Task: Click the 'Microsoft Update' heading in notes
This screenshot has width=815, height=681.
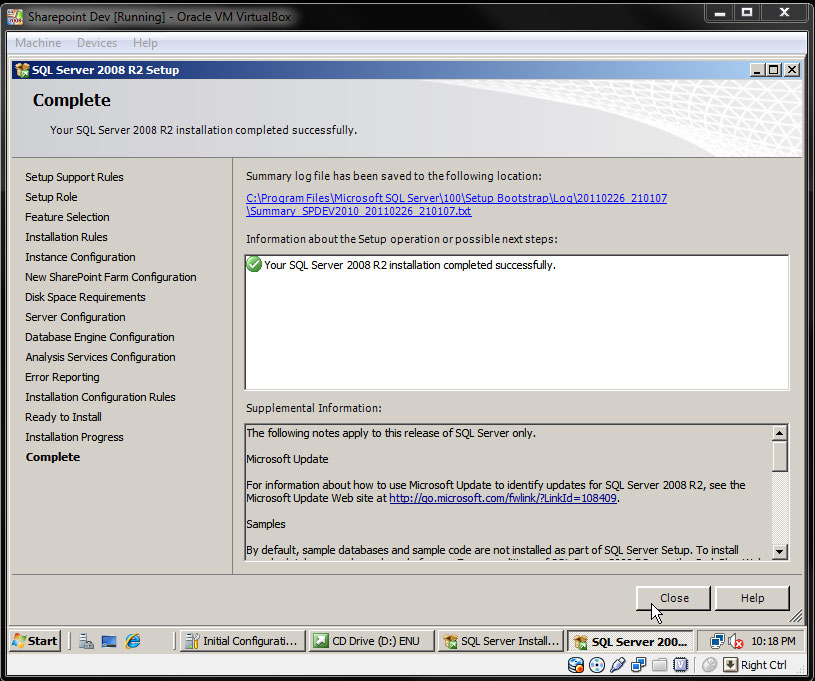Action: coord(287,459)
